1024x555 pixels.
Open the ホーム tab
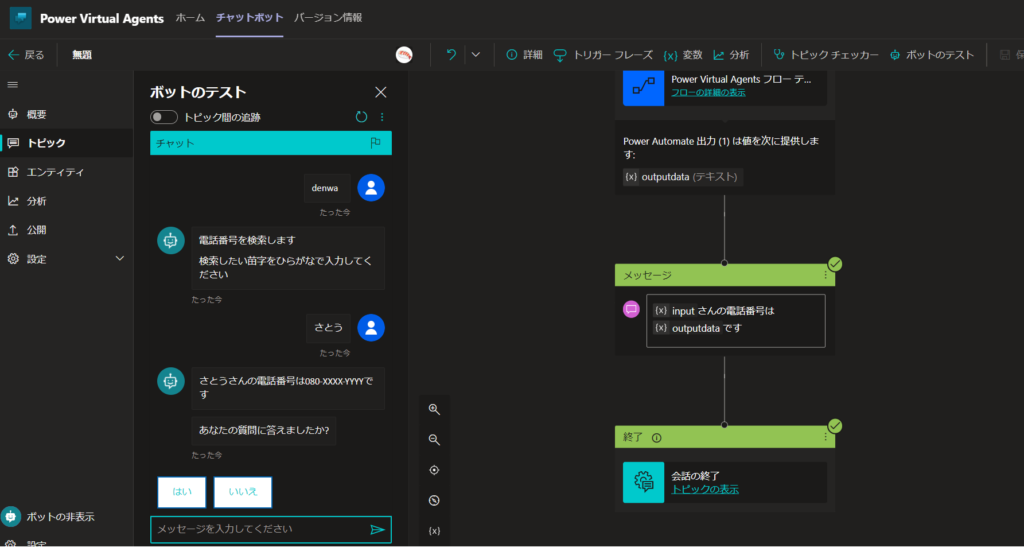point(190,18)
